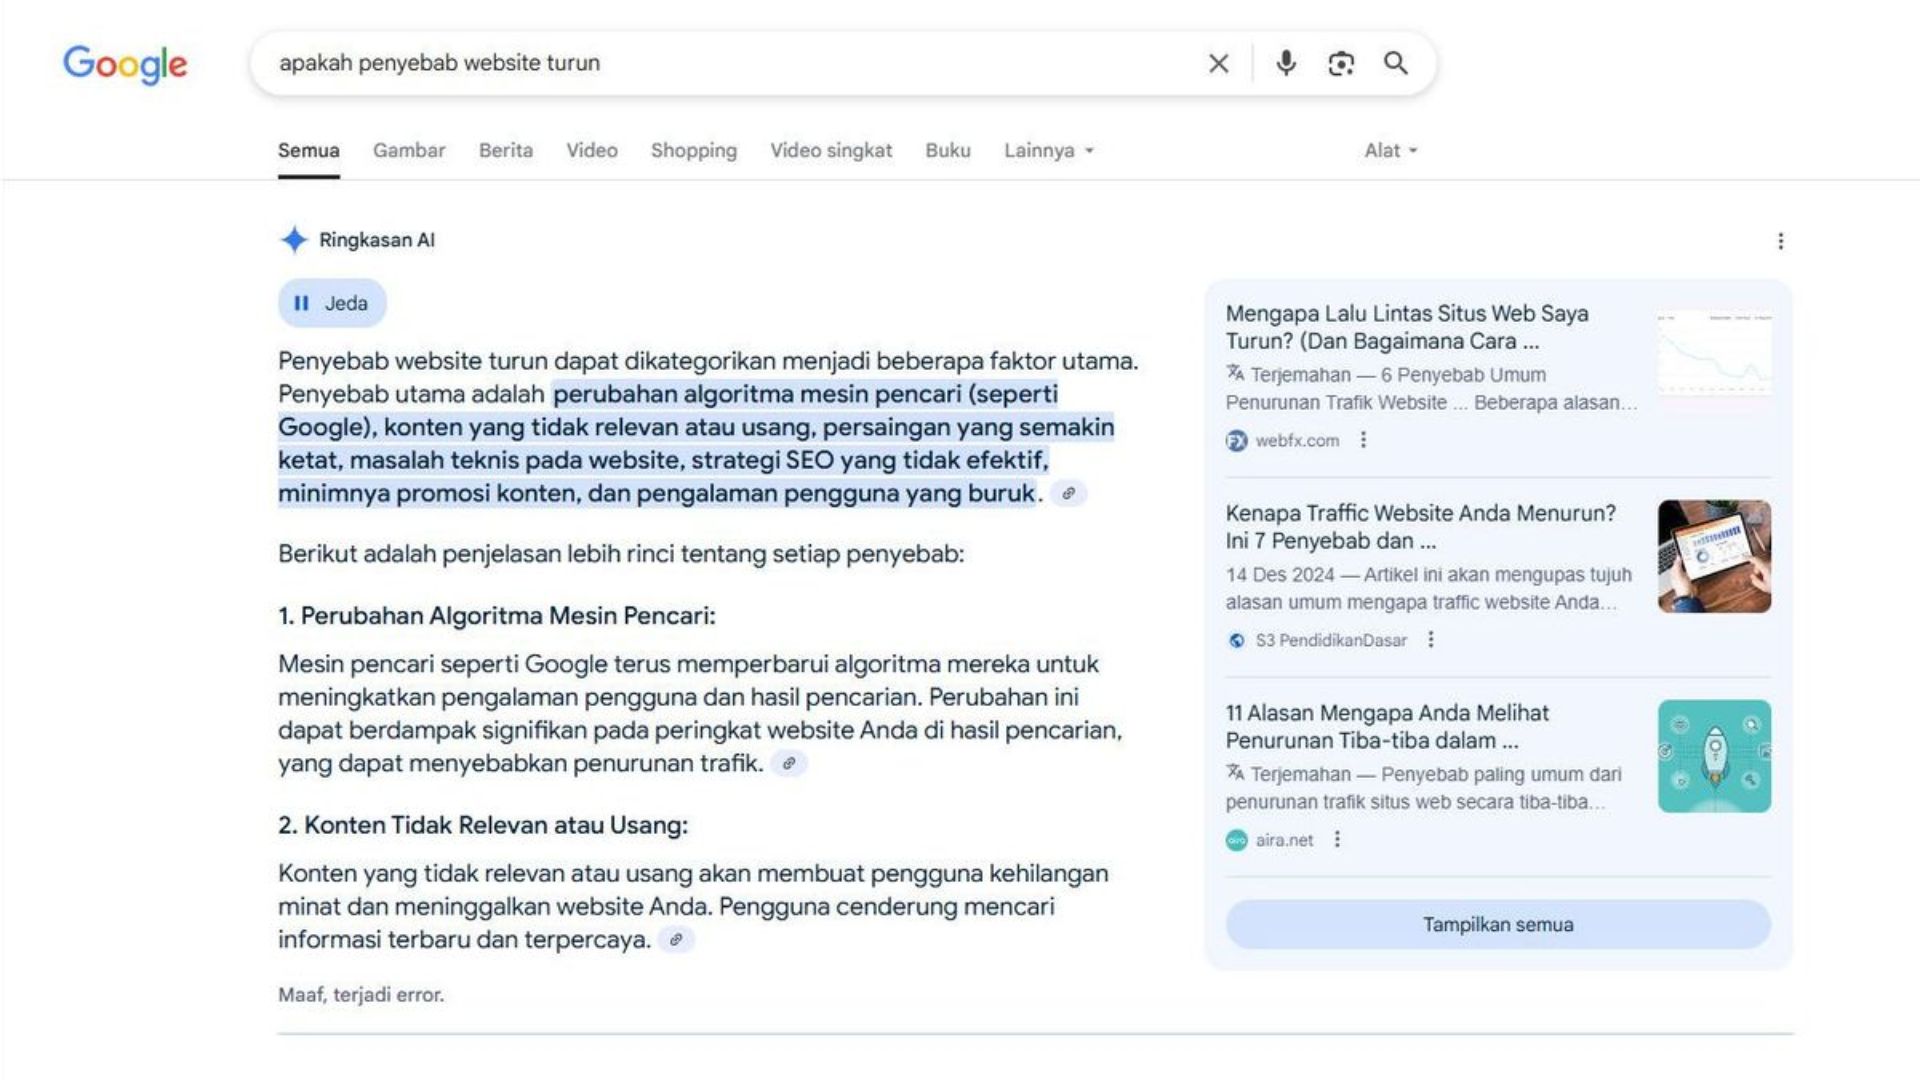This screenshot has width=1920, height=1080.
Task: Click the Tampilkan semua button
Action: point(1497,924)
